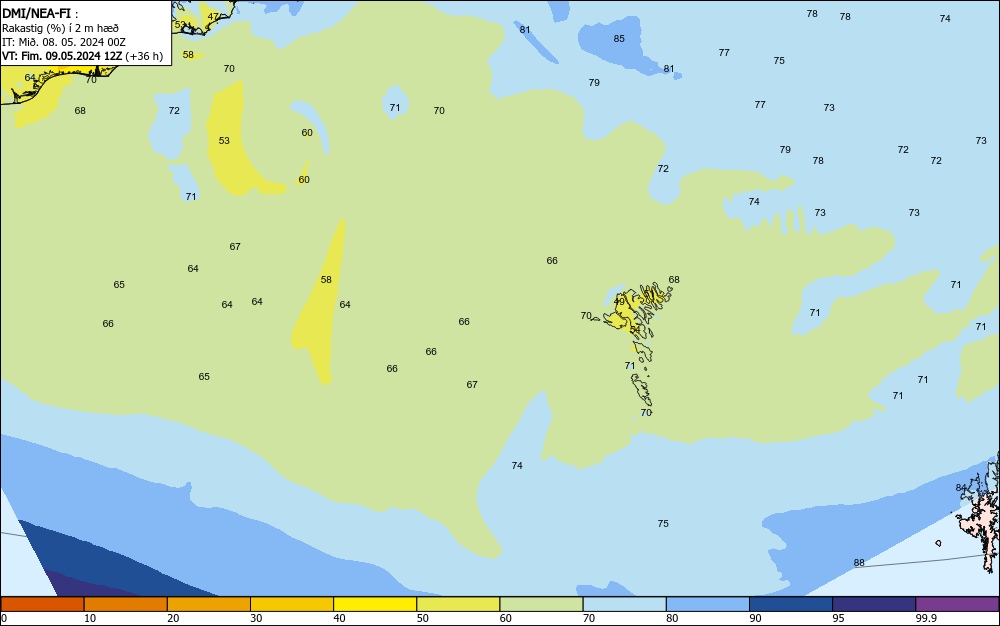This screenshot has height=626, width=1000.
Task: Click the humidity value "85" on the map
Action: pos(619,38)
